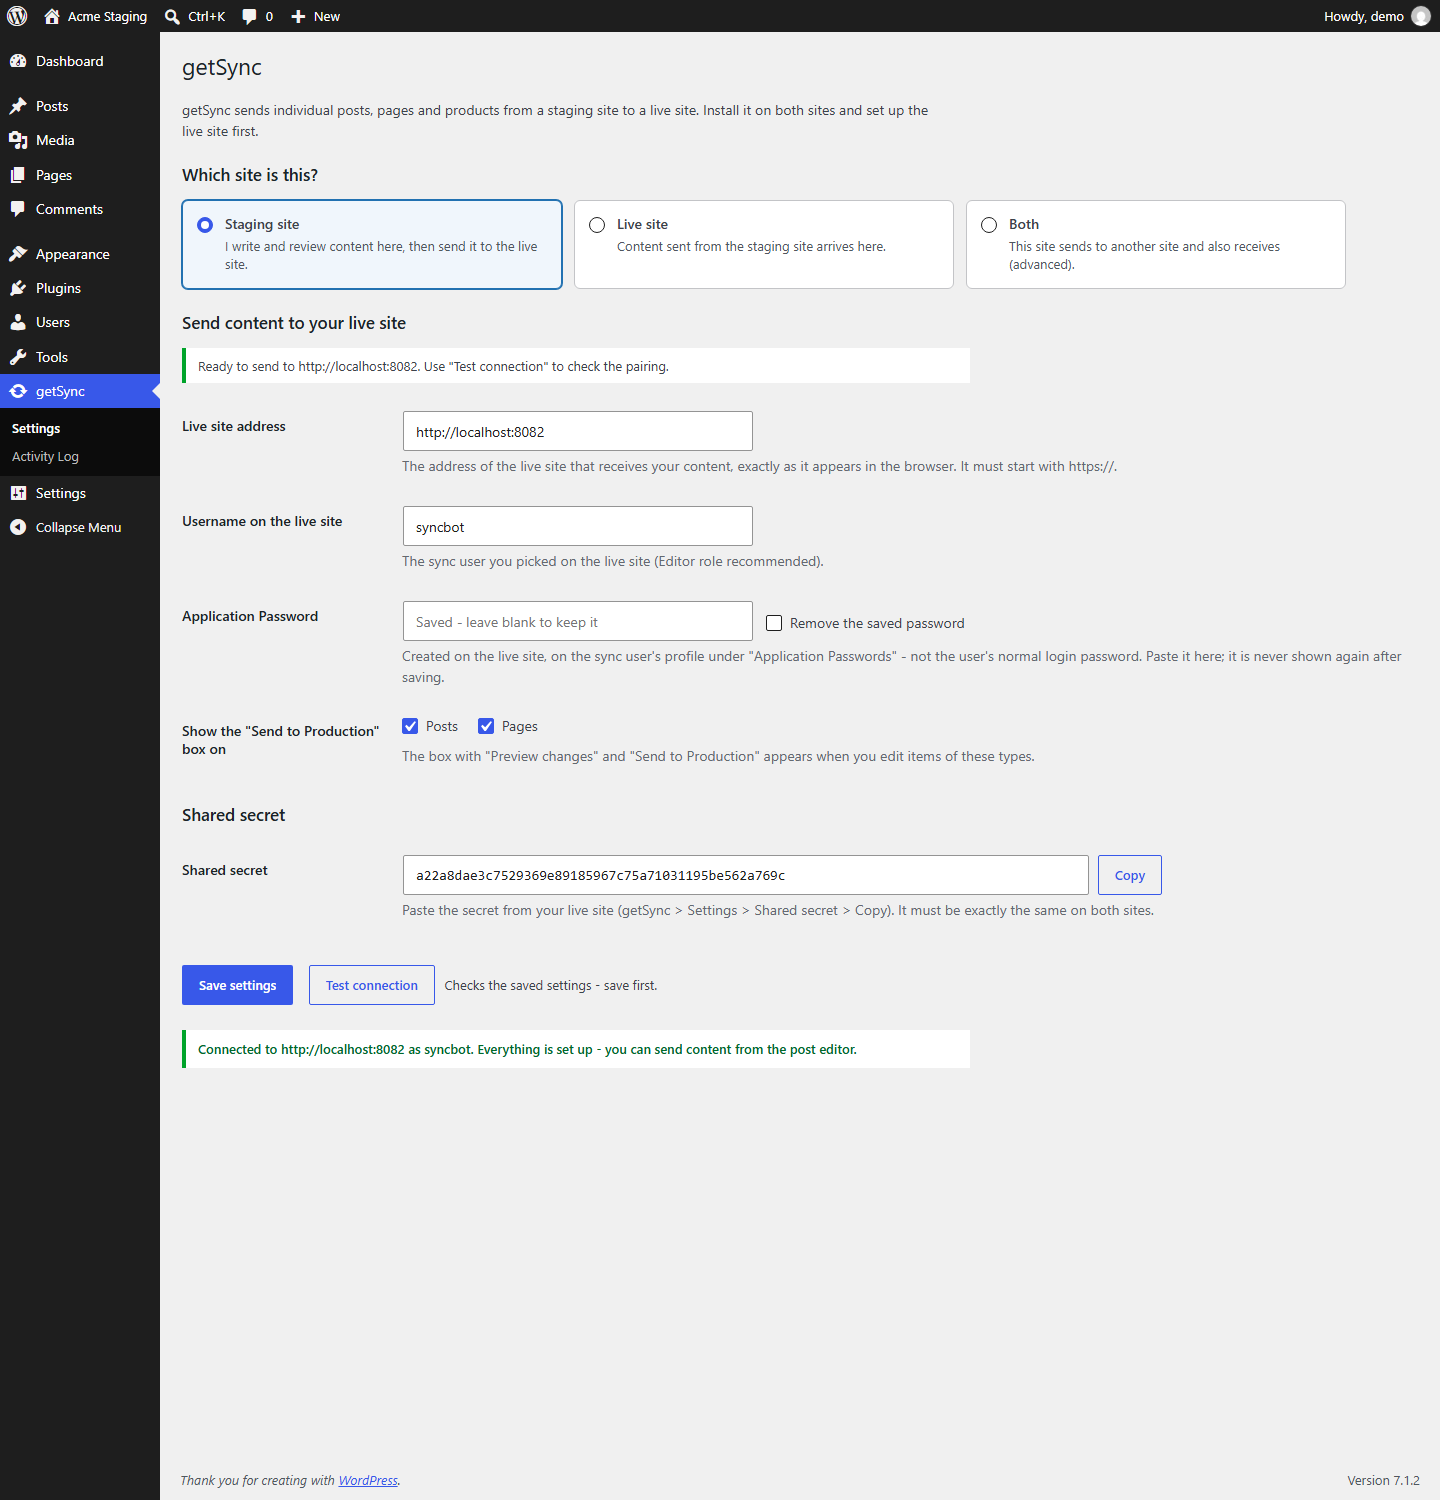Viewport: 1440px width, 1500px height.
Task: Click the Pages icon in sidebar
Action: (x=18, y=175)
